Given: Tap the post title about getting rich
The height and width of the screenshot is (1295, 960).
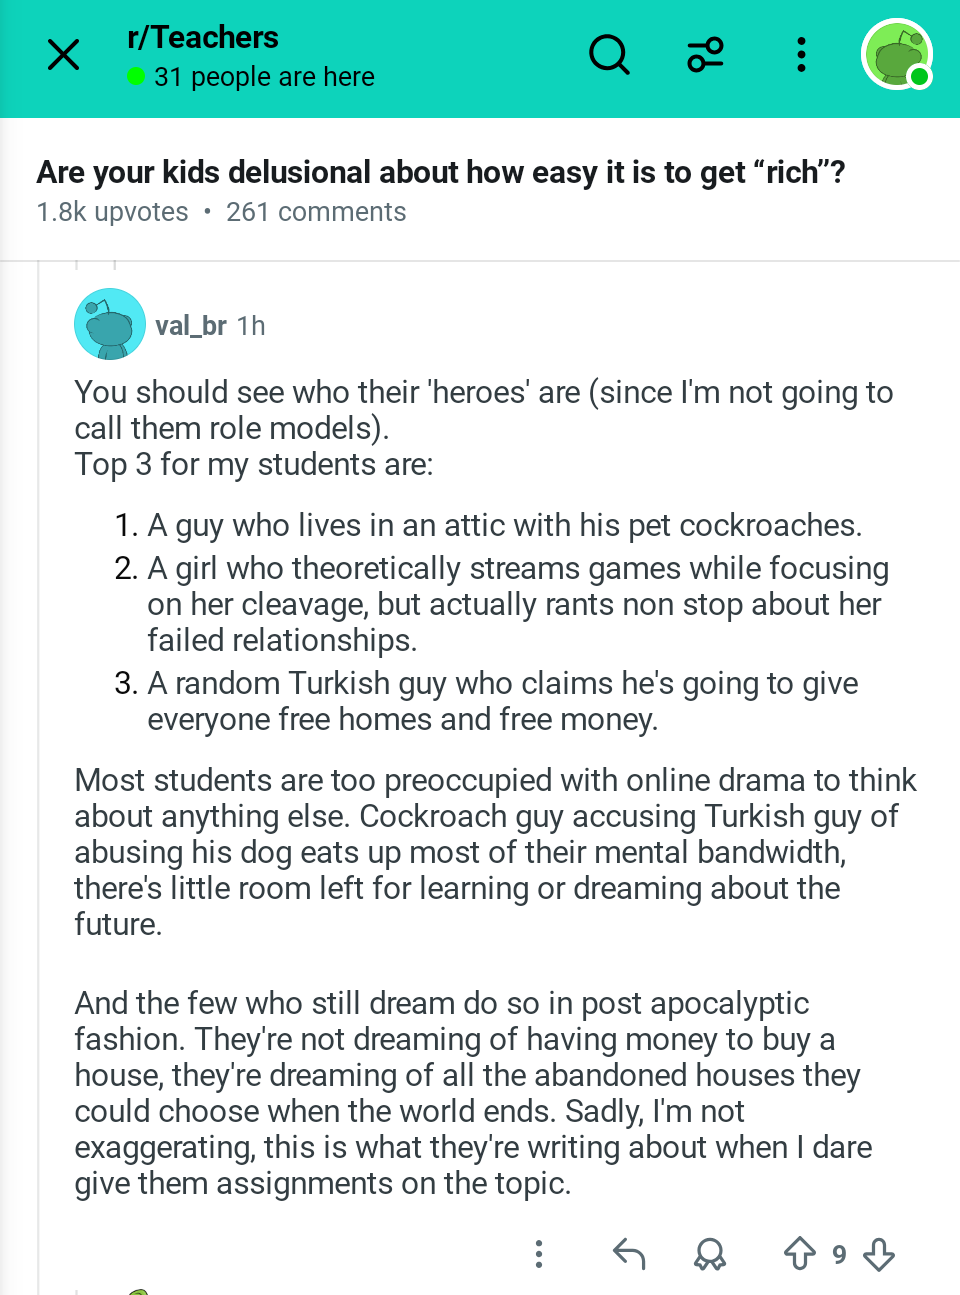Looking at the screenshot, I should tap(441, 172).
